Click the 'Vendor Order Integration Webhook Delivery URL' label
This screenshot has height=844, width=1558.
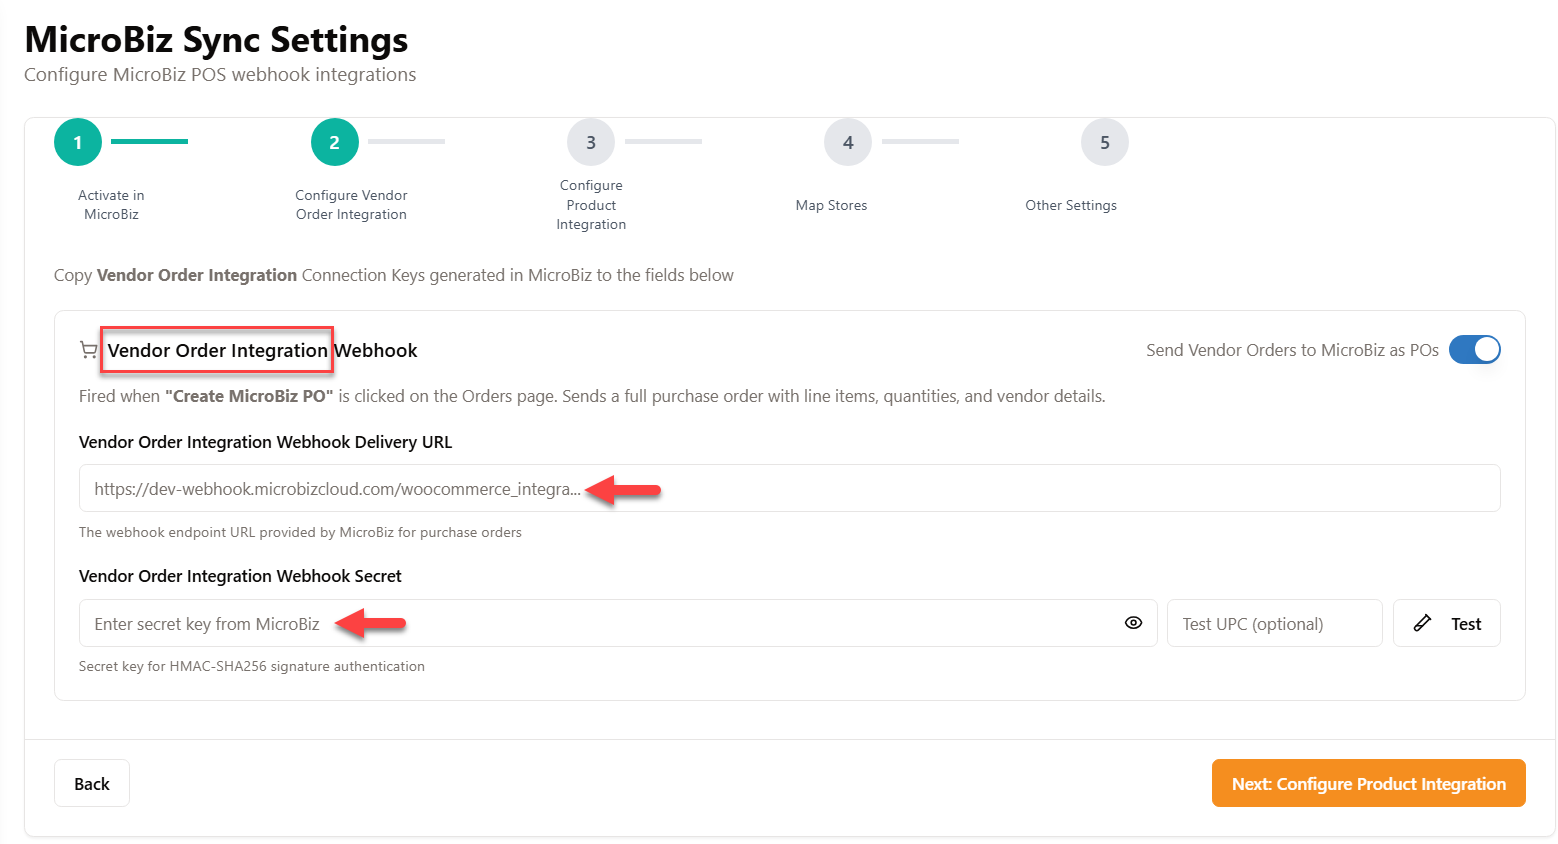coord(265,442)
